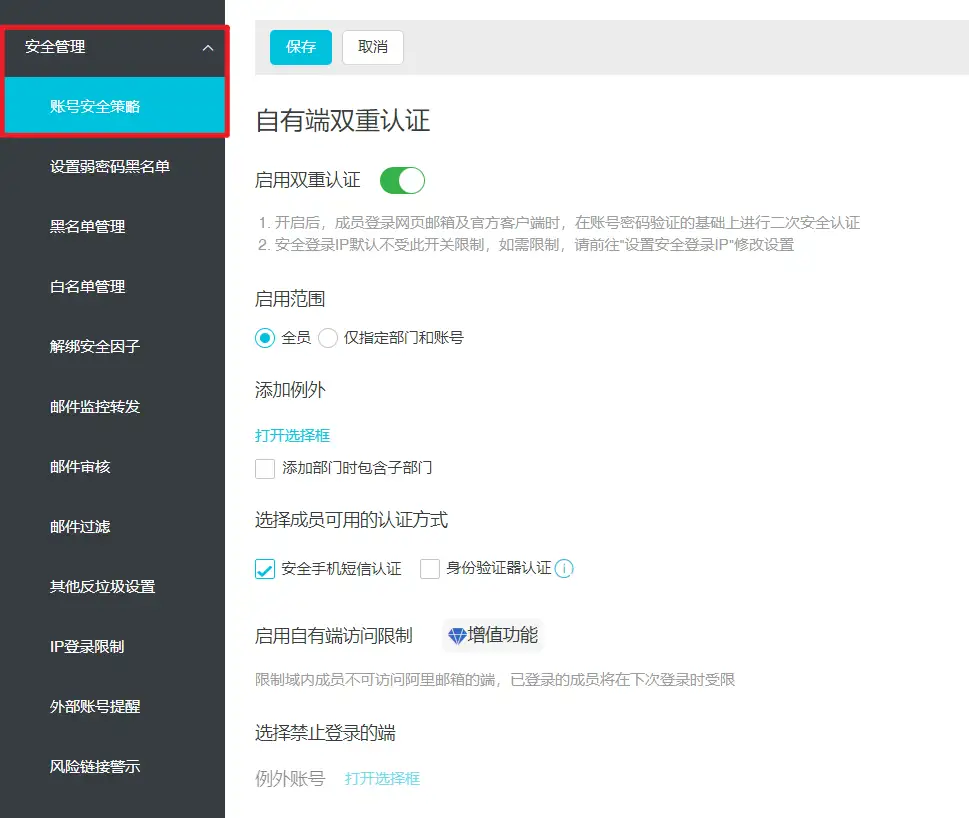Go to 设置弱密码黑名单 menu item
The image size is (969, 818).
(x=110, y=166)
